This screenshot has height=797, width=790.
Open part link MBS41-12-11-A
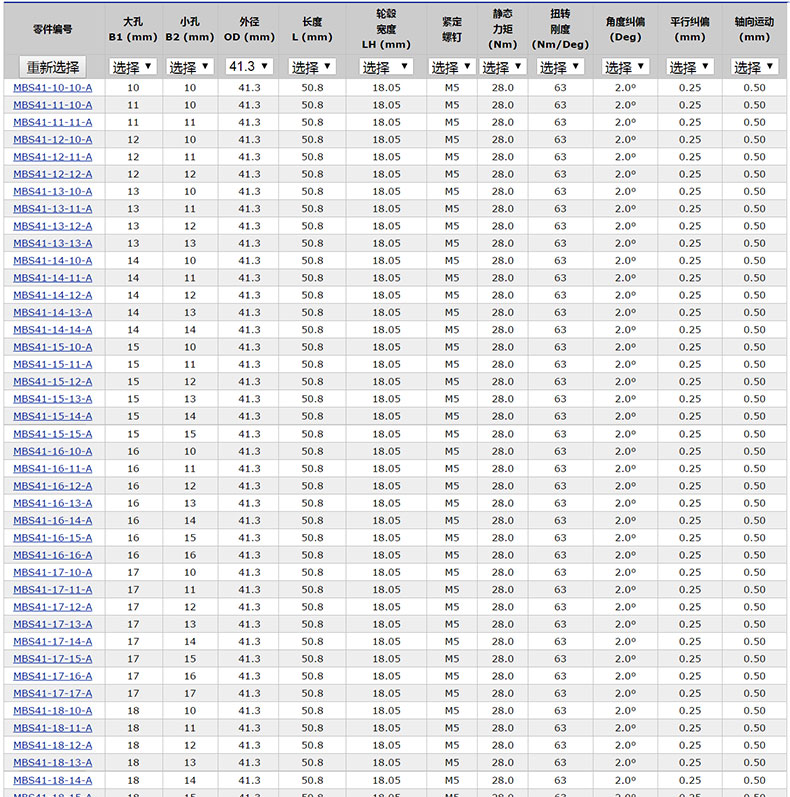(x=53, y=157)
